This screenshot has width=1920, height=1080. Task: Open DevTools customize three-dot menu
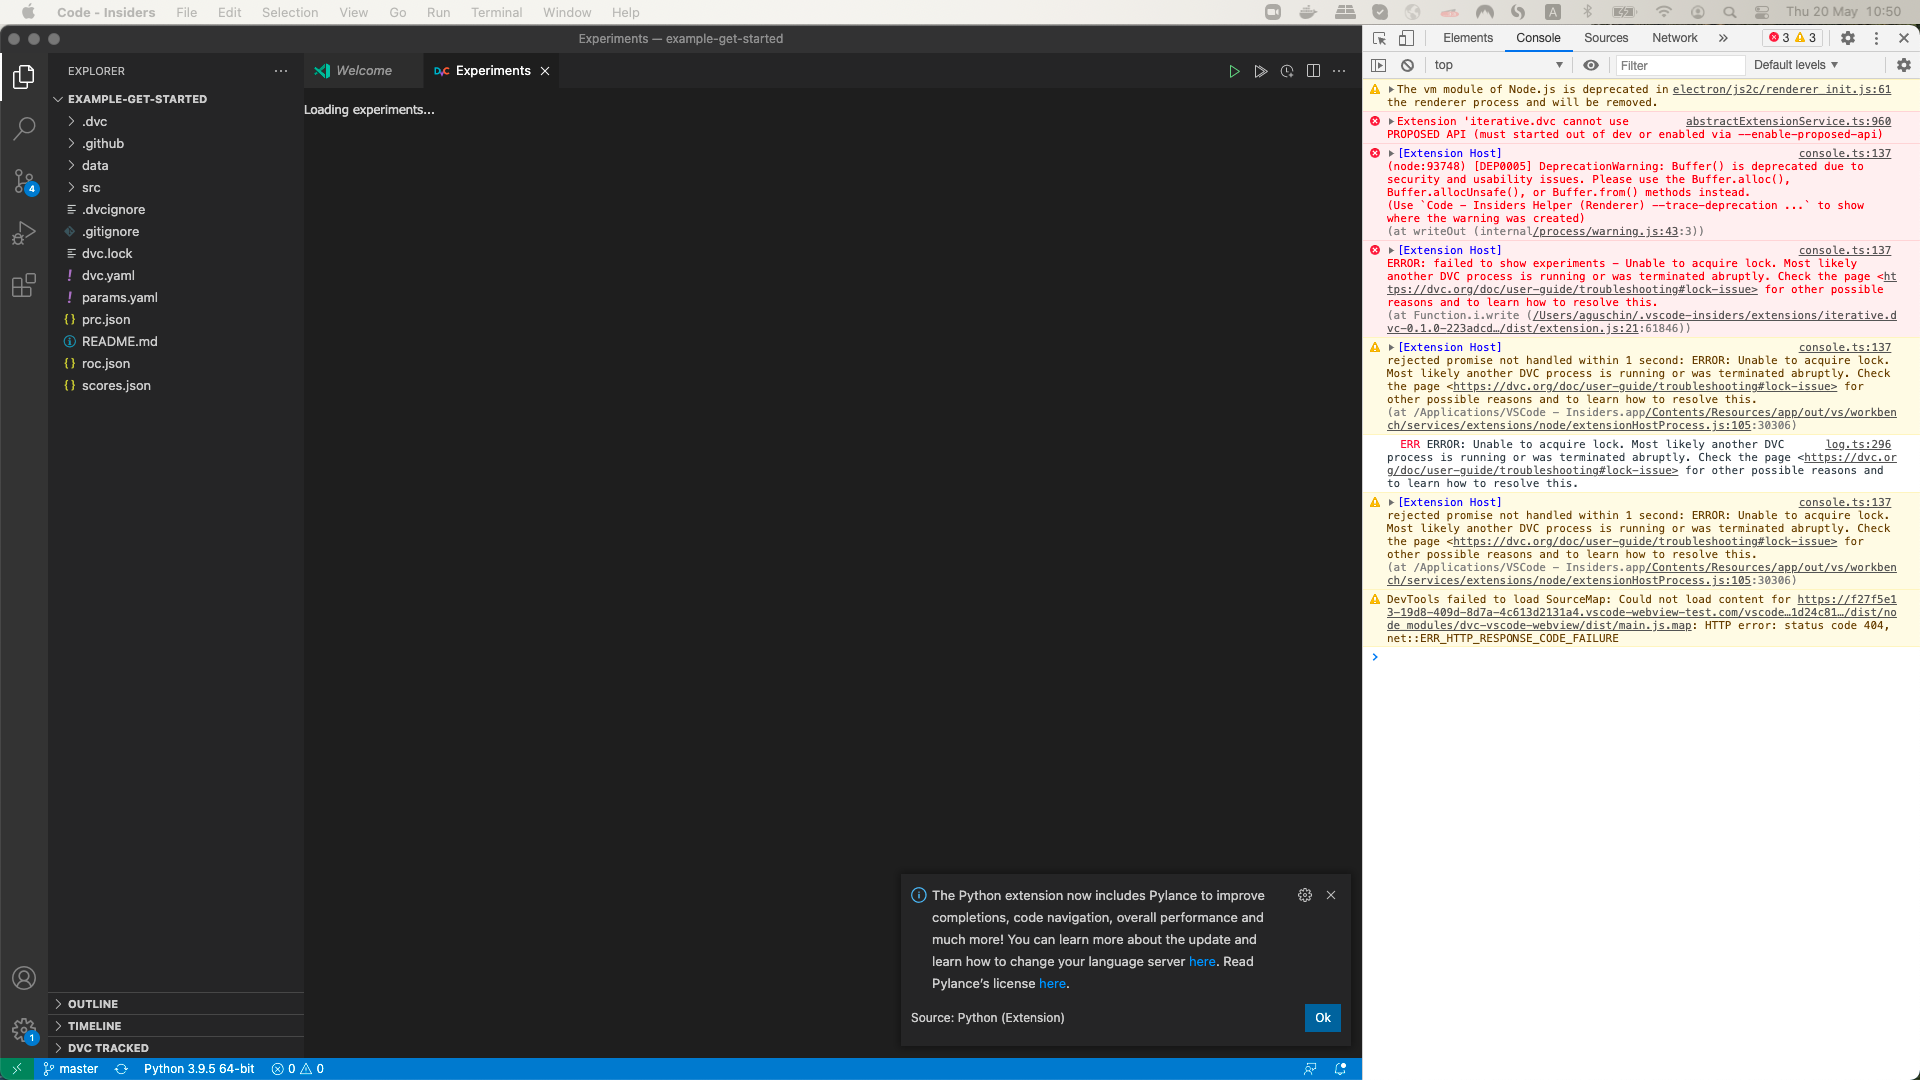(x=1876, y=38)
